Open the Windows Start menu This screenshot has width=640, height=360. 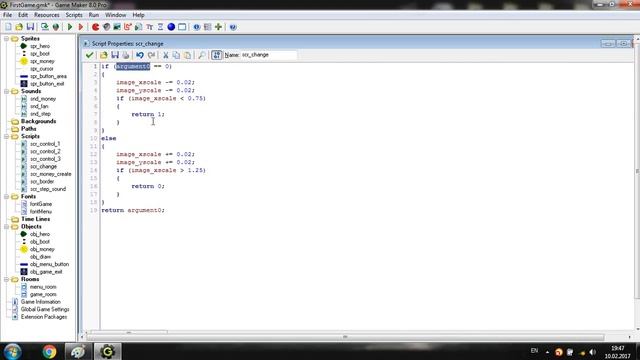pyautogui.click(x=12, y=351)
